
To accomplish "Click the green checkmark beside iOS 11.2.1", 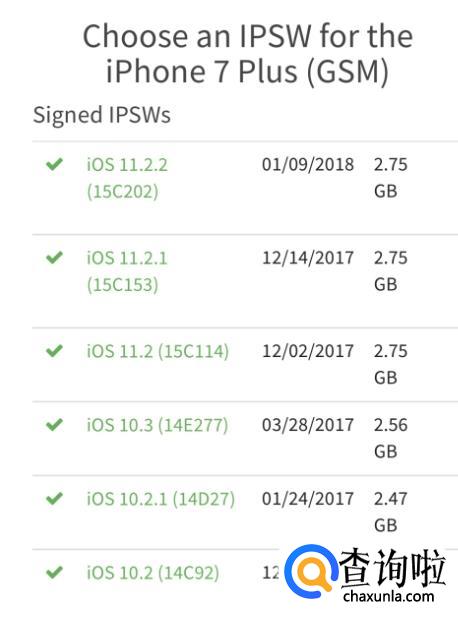I will coord(54,258).
